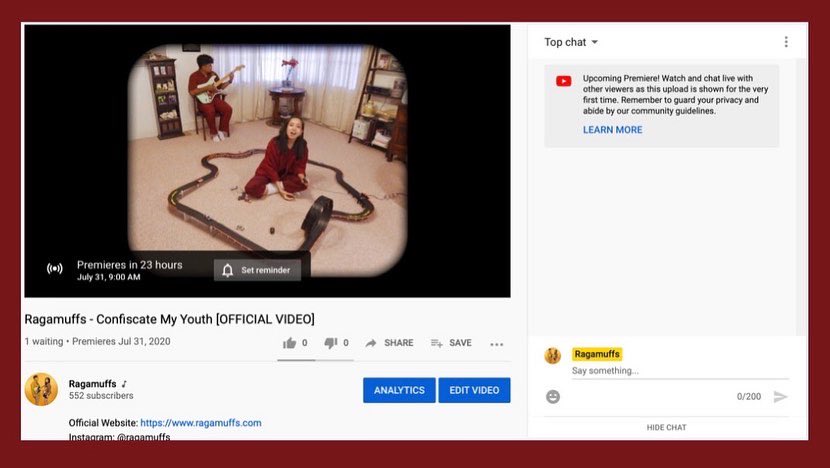
Task: Click the like count next to thumbs up
Action: 304,343
